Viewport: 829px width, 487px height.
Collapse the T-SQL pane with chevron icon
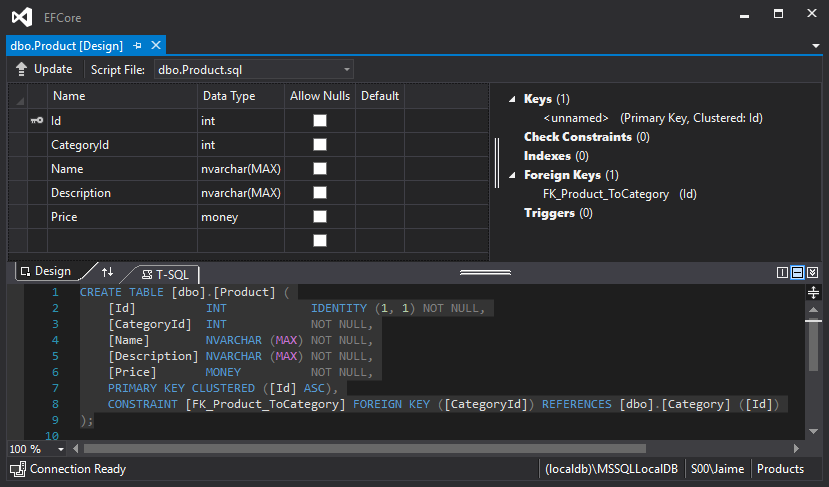(x=813, y=272)
